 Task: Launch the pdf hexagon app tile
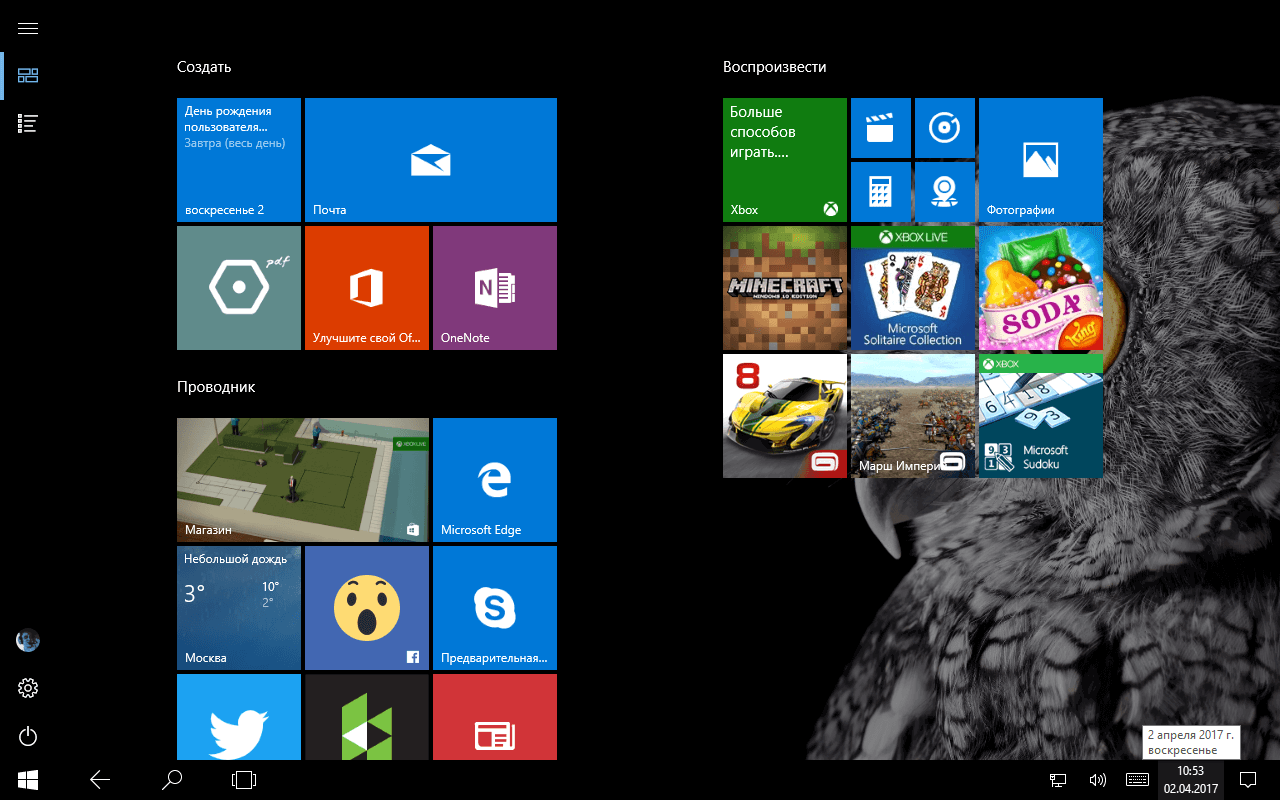(x=239, y=288)
